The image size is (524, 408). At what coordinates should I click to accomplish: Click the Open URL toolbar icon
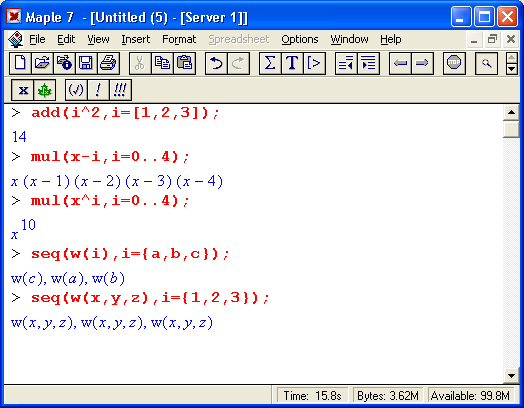(x=64, y=63)
